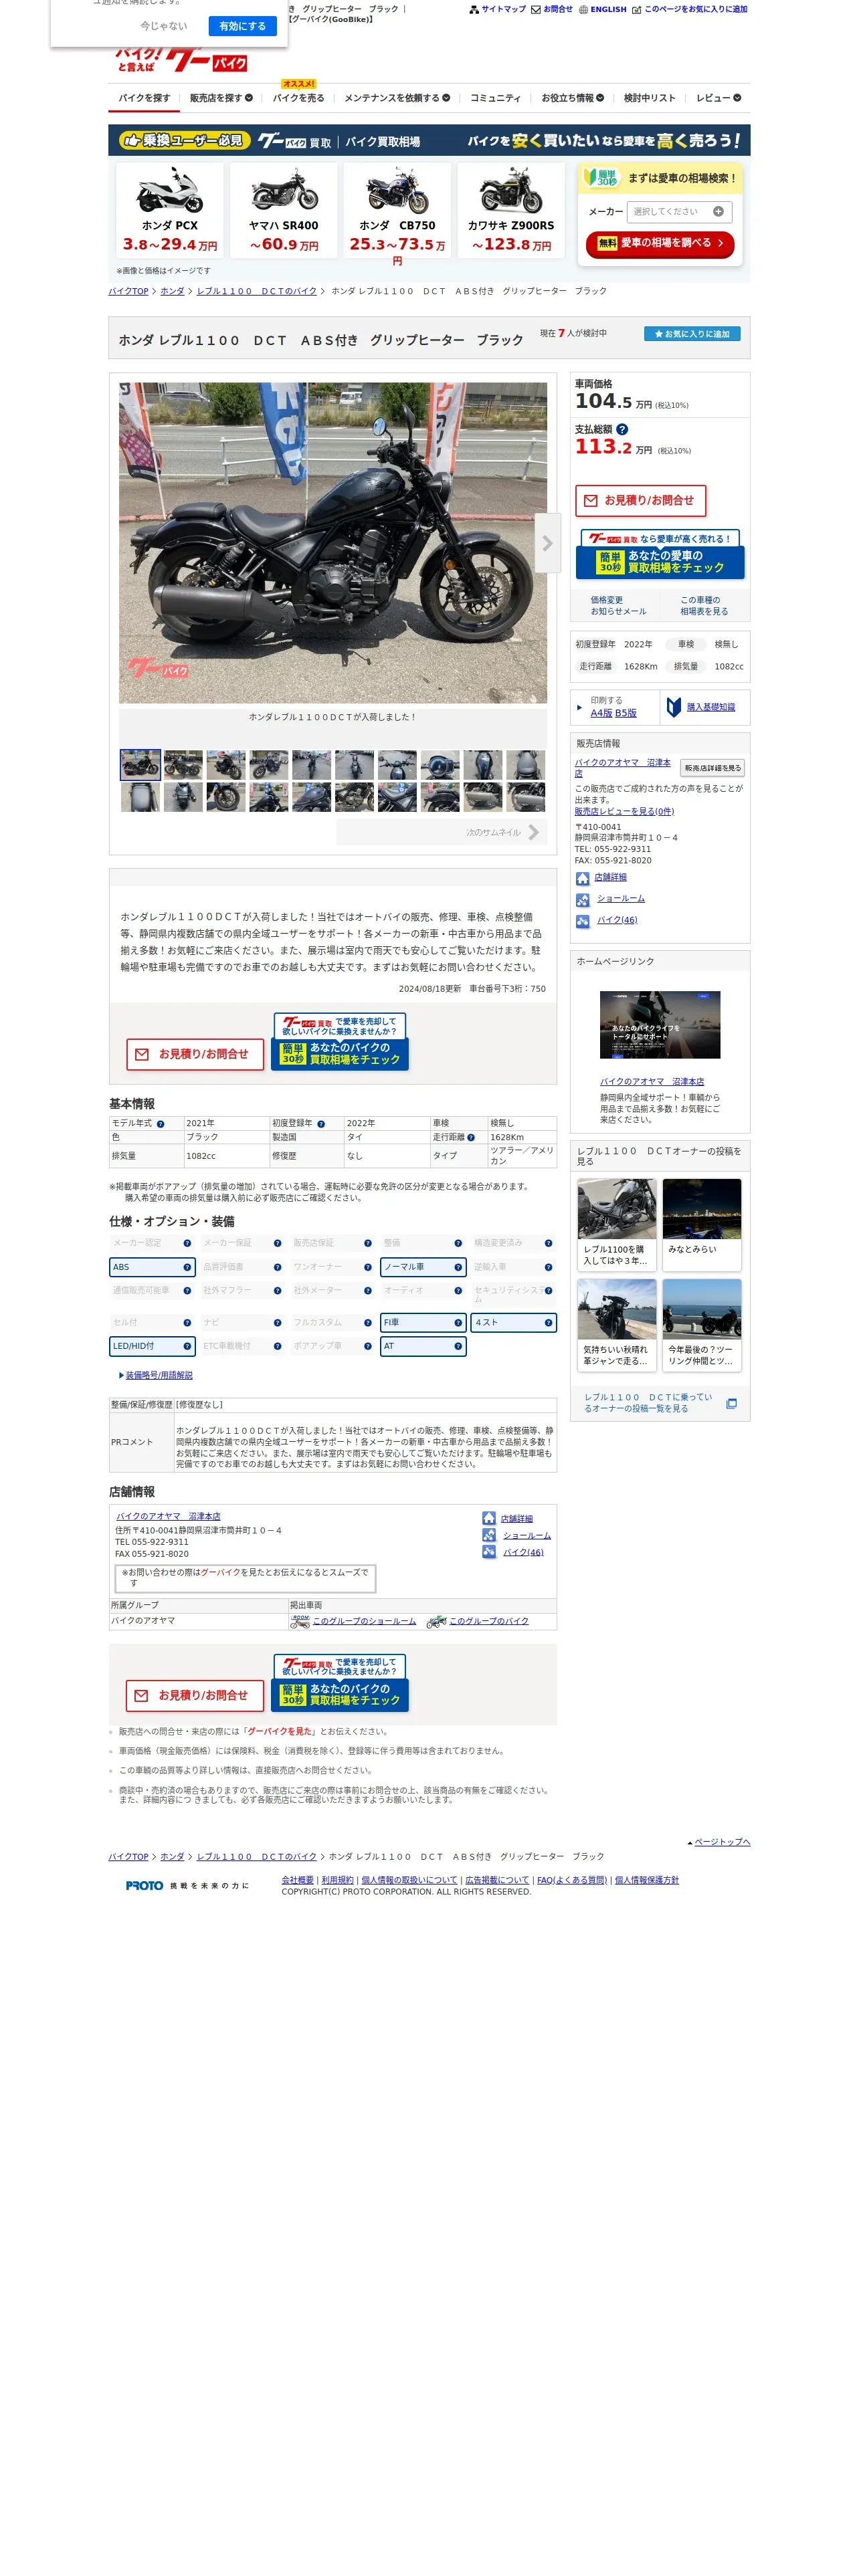Click お見積り/お問合せ button beside the price
The height and width of the screenshot is (2576, 859).
640,500
